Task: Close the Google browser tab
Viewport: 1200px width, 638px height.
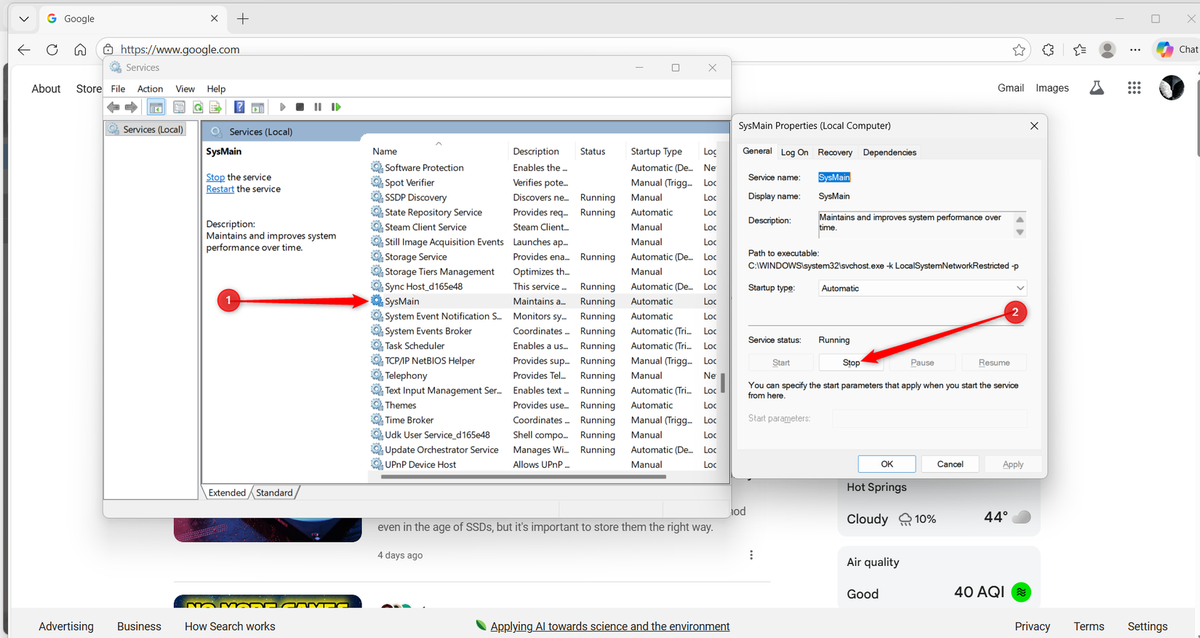Action: (215, 18)
